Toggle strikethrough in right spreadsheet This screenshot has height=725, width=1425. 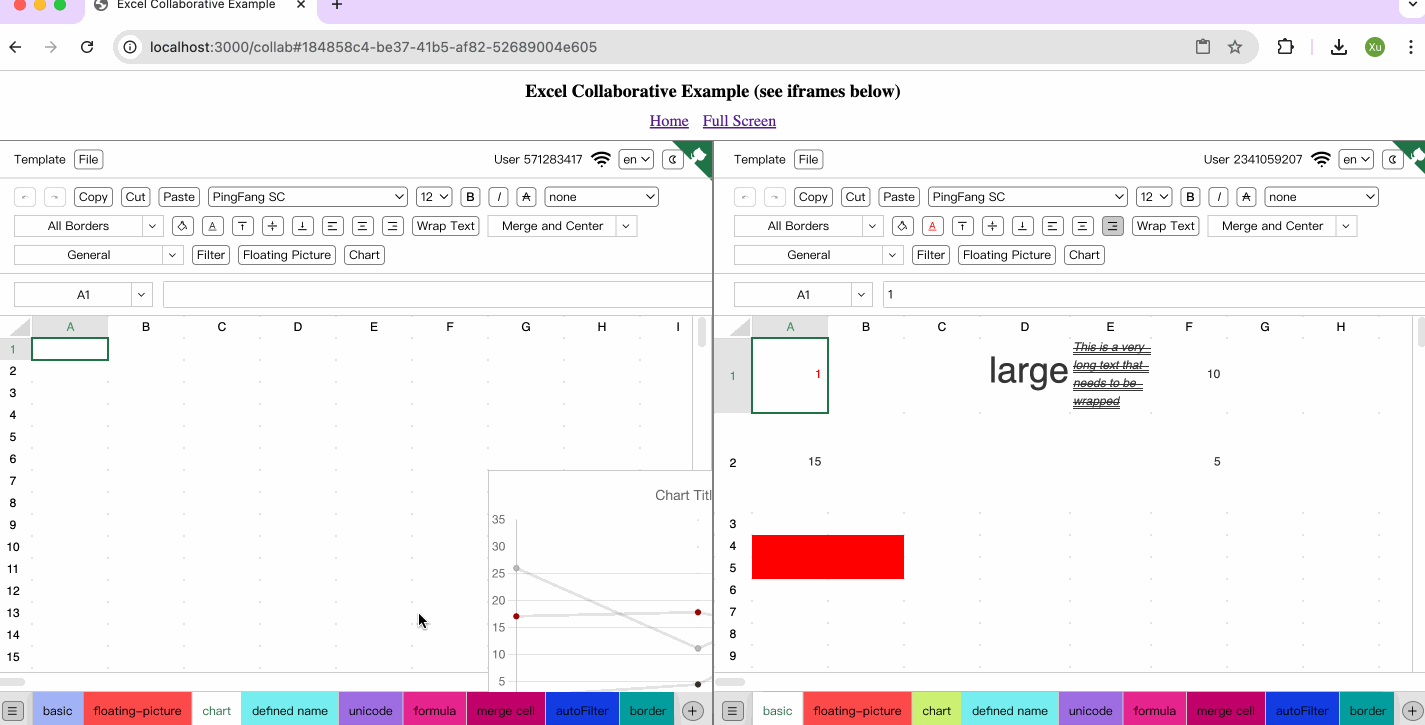click(1247, 197)
